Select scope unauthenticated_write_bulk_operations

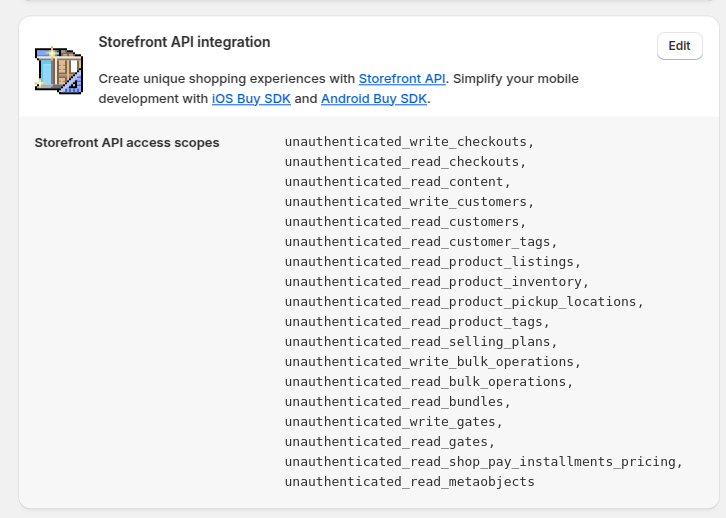tap(429, 362)
